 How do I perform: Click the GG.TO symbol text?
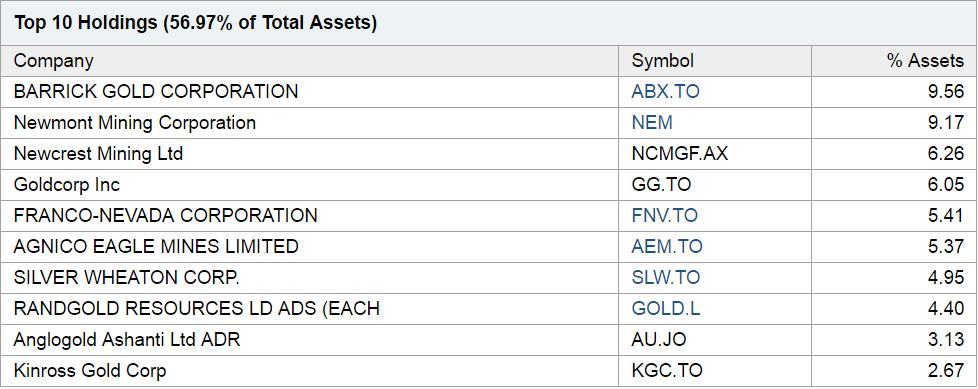coord(661,185)
